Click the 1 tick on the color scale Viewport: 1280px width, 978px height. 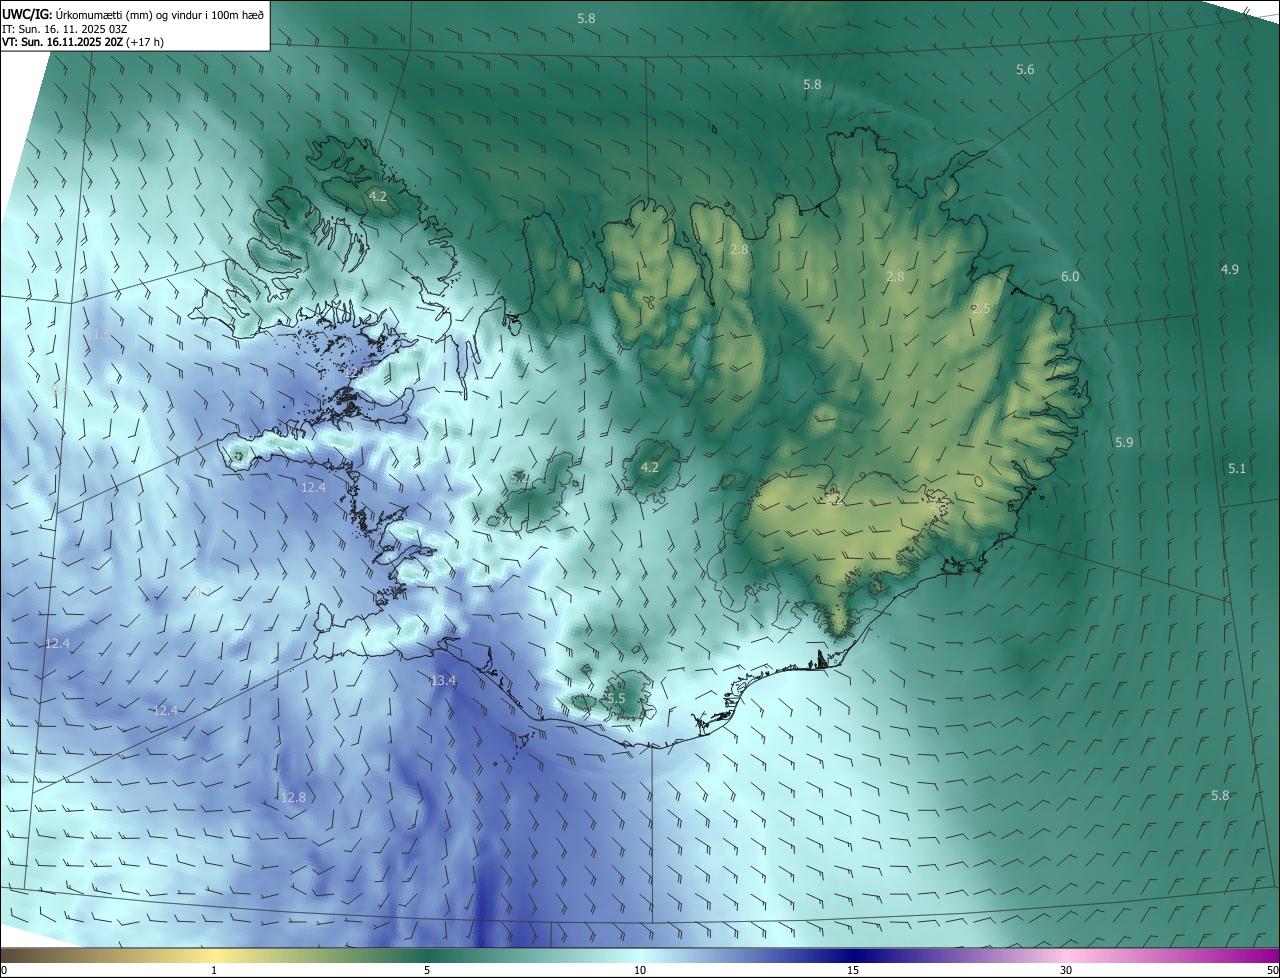[214, 970]
